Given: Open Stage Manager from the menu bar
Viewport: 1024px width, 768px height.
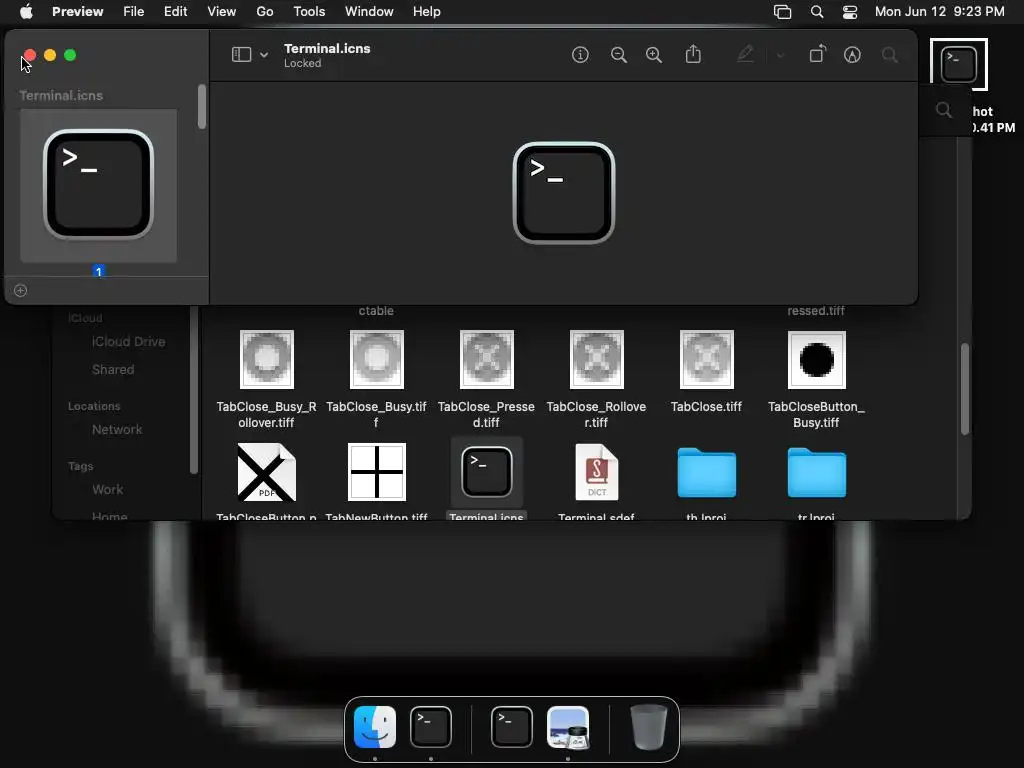Looking at the screenshot, I should (x=782, y=12).
